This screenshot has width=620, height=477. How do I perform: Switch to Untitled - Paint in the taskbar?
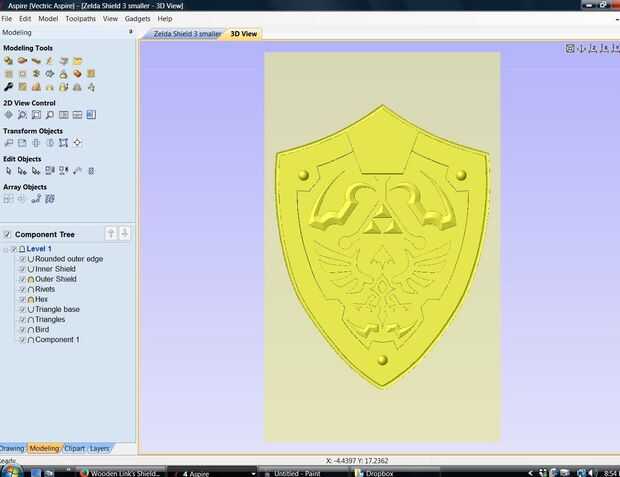[302, 473]
